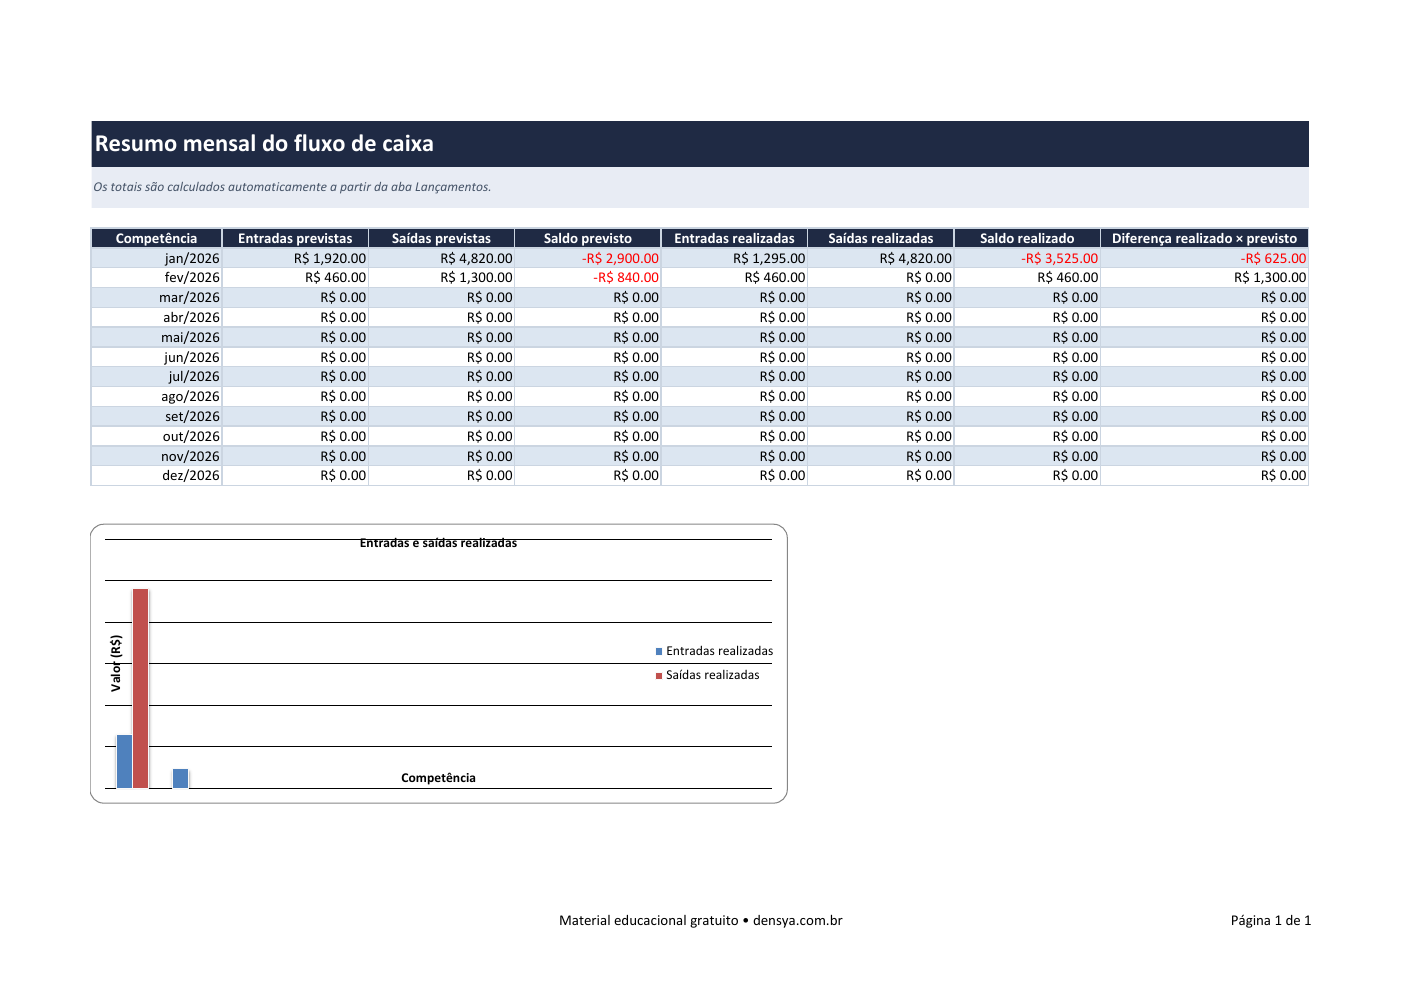The height and width of the screenshot is (993, 1404).
Task: Click the 'Competência' chart axis label
Action: (x=438, y=778)
